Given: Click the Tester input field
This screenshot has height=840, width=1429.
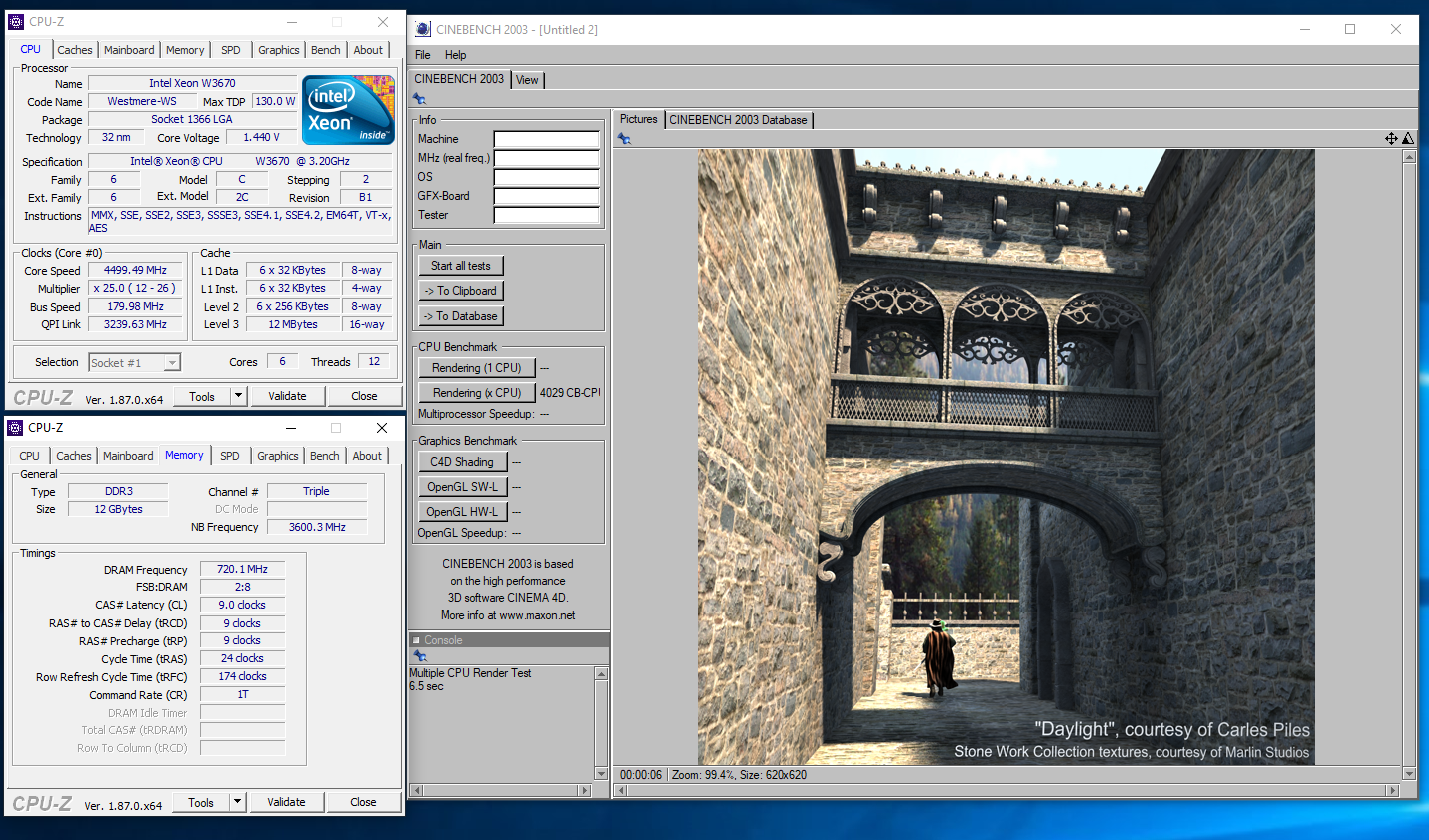Looking at the screenshot, I should pos(546,215).
